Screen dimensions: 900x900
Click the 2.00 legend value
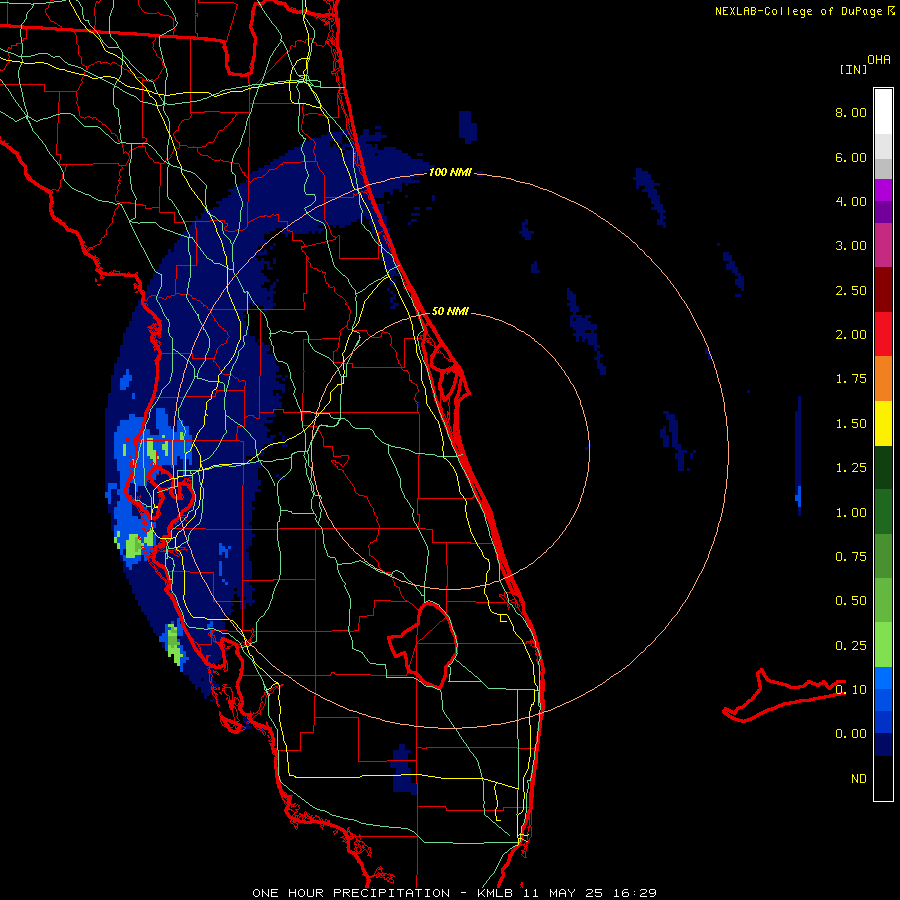coord(851,335)
